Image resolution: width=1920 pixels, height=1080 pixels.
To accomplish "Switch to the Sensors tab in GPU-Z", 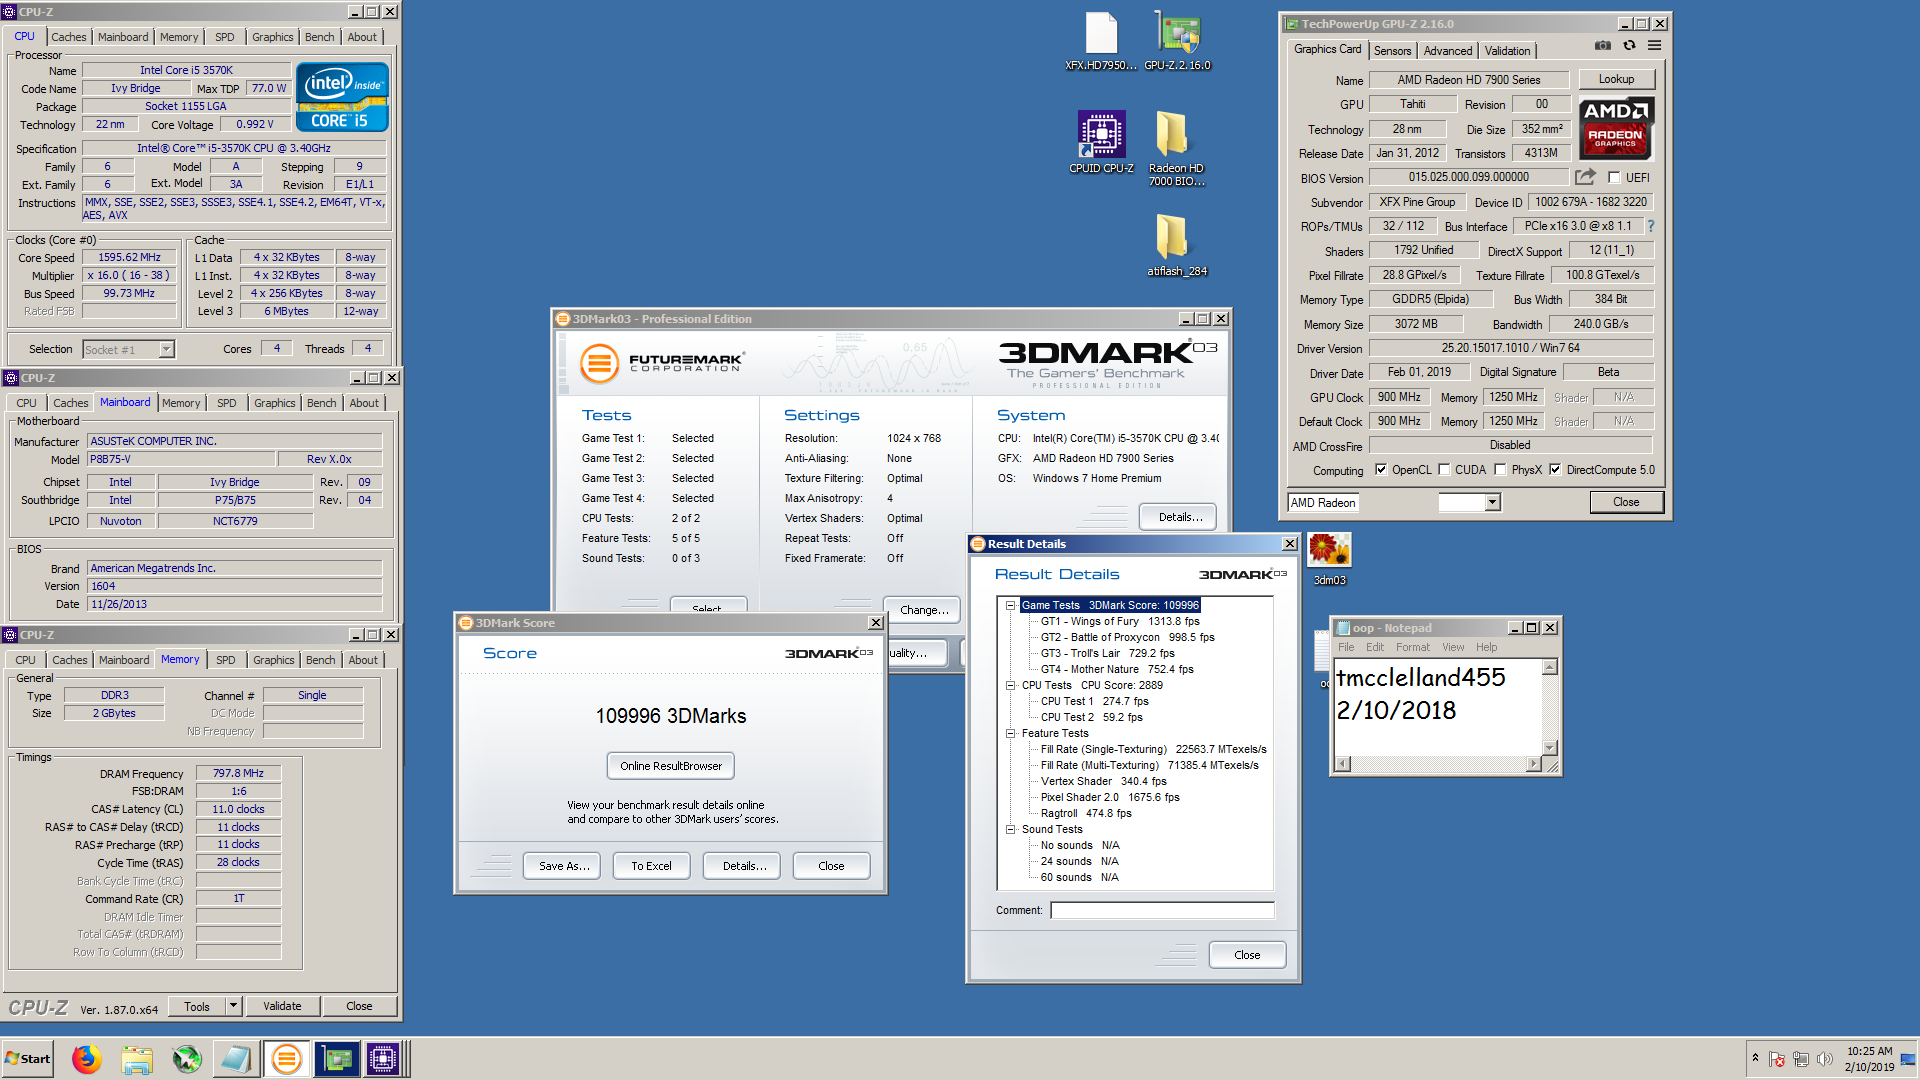I will 1392,50.
